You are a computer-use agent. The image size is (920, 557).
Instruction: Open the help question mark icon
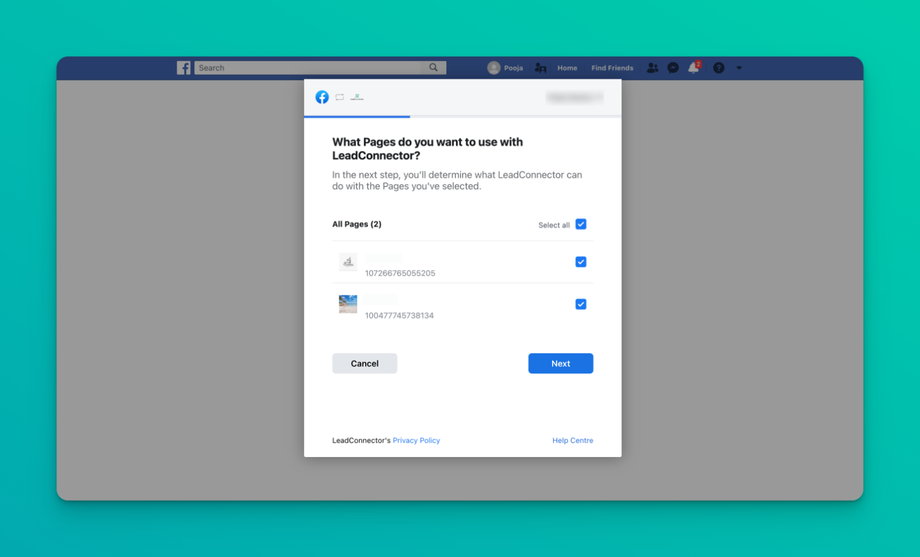pyautogui.click(x=718, y=68)
